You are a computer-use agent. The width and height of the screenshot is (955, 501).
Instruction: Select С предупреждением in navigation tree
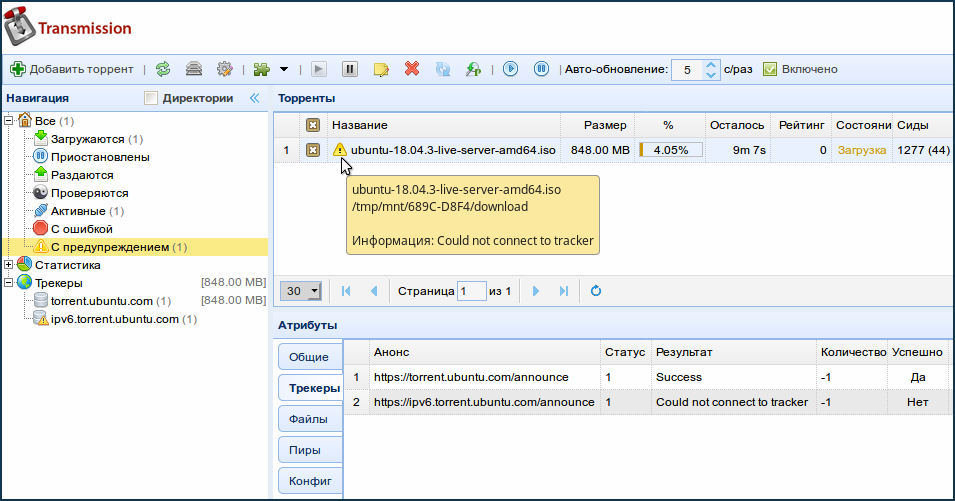click(x=110, y=247)
